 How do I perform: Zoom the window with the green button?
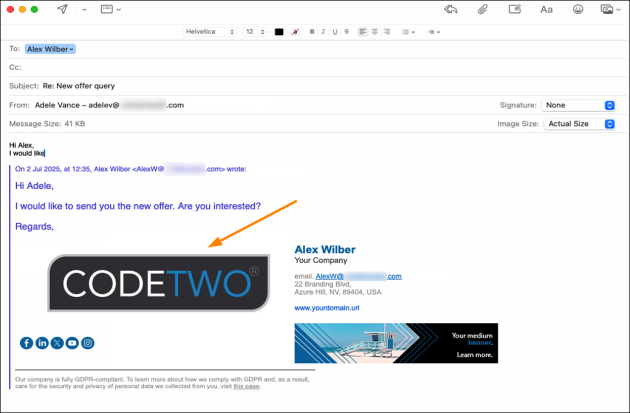(35, 9)
